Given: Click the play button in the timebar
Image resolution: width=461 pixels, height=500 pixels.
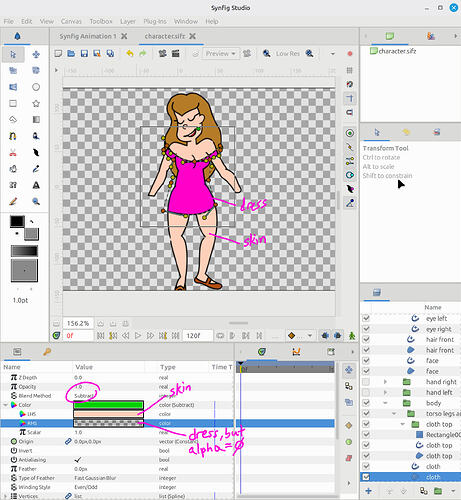Looking at the screenshot, I should coord(138,336).
